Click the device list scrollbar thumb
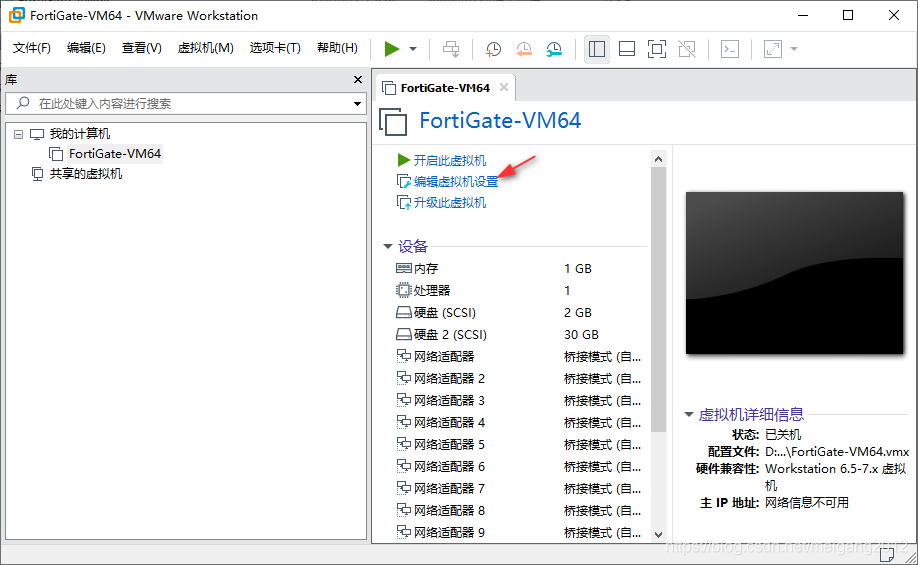918x565 pixels. click(x=658, y=299)
